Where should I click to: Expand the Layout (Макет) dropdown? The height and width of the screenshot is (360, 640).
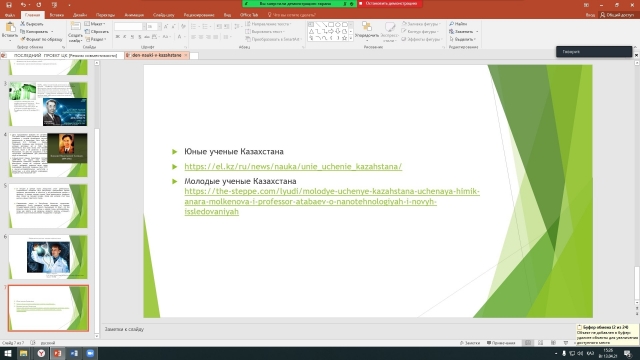click(105, 24)
